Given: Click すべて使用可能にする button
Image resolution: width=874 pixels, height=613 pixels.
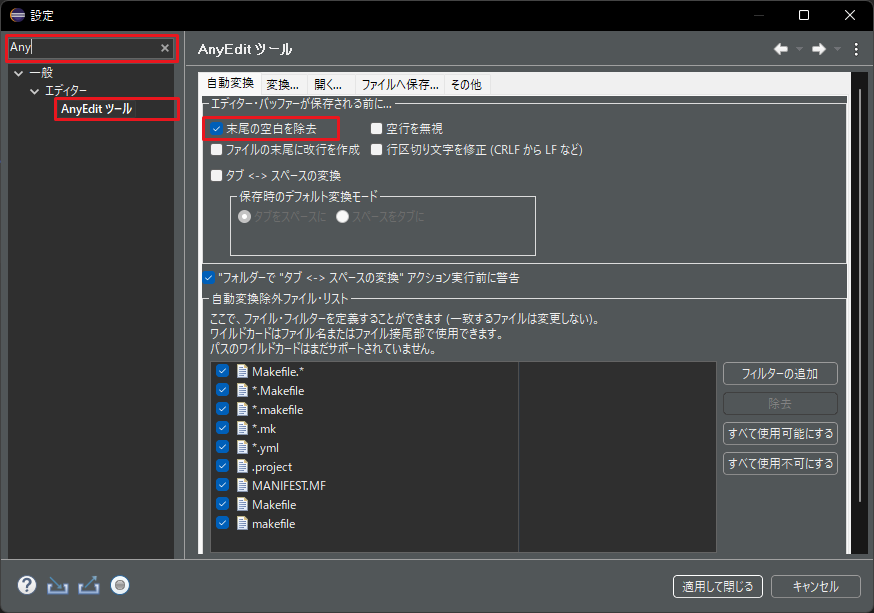Looking at the screenshot, I should click(x=780, y=434).
